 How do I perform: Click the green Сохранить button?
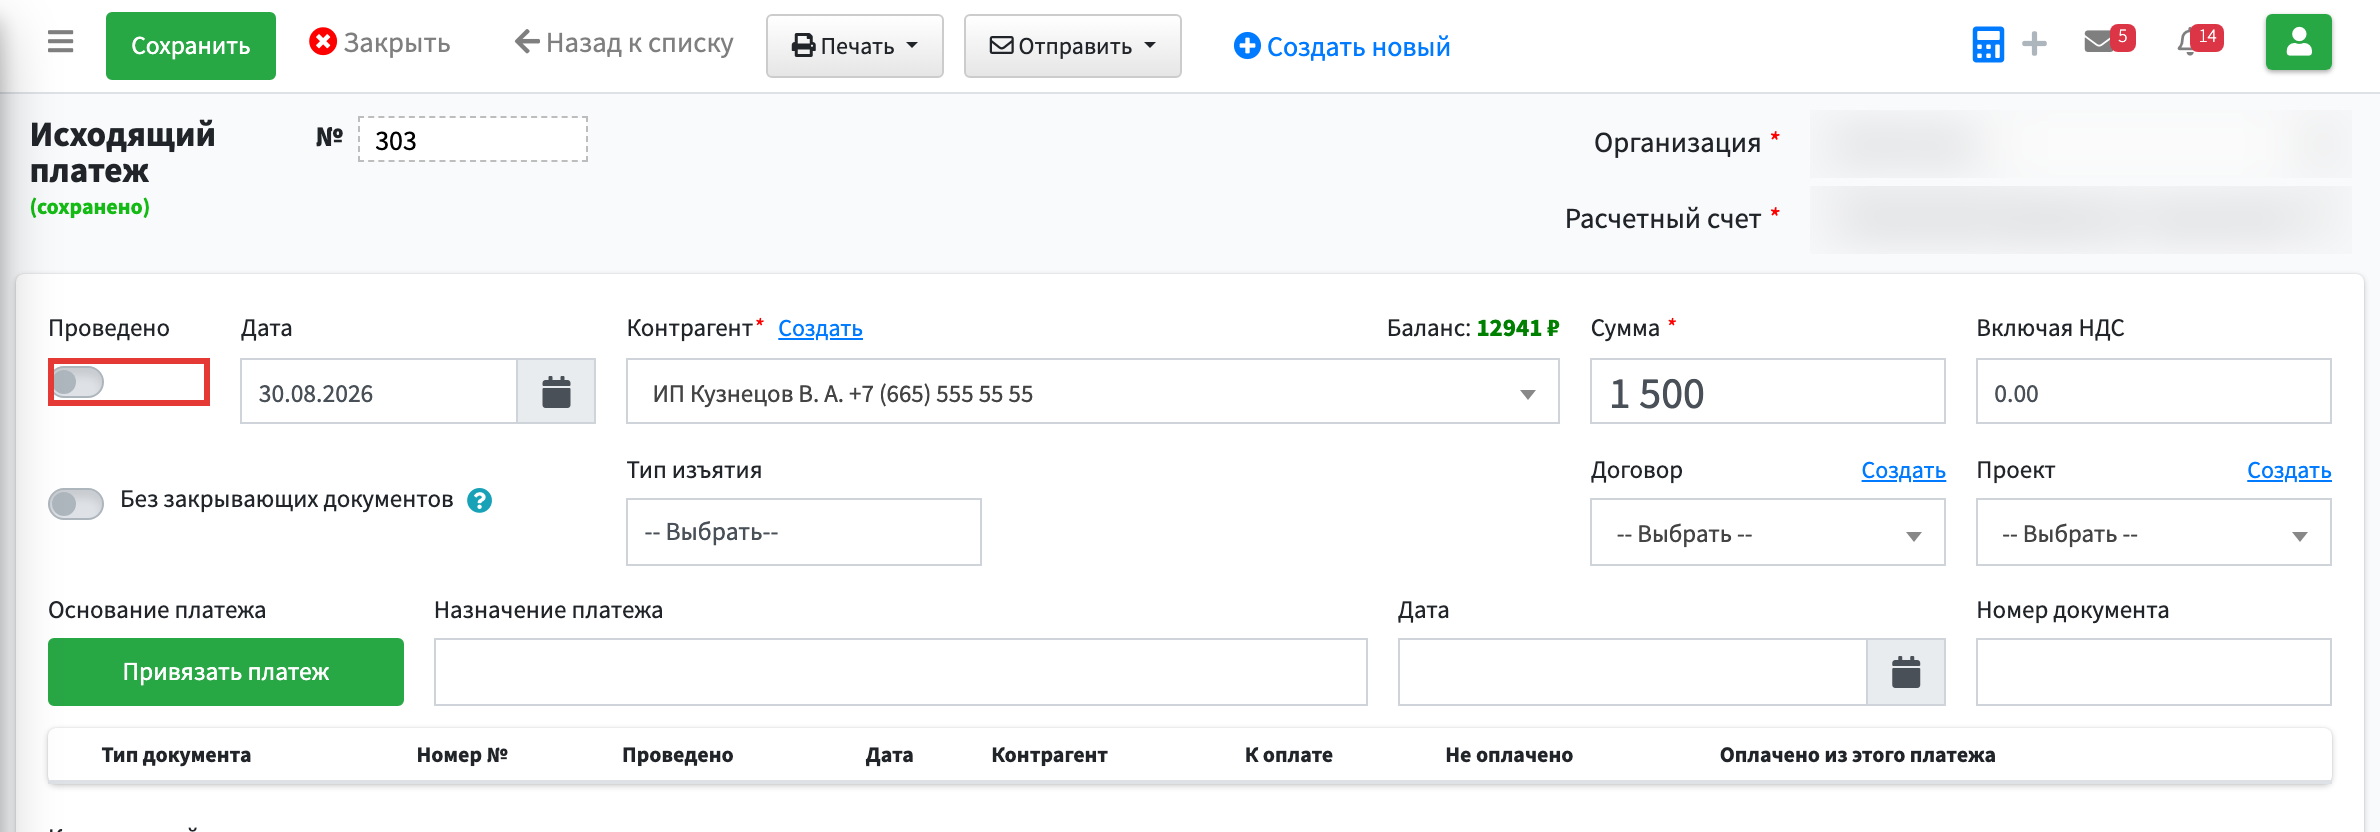tap(191, 46)
